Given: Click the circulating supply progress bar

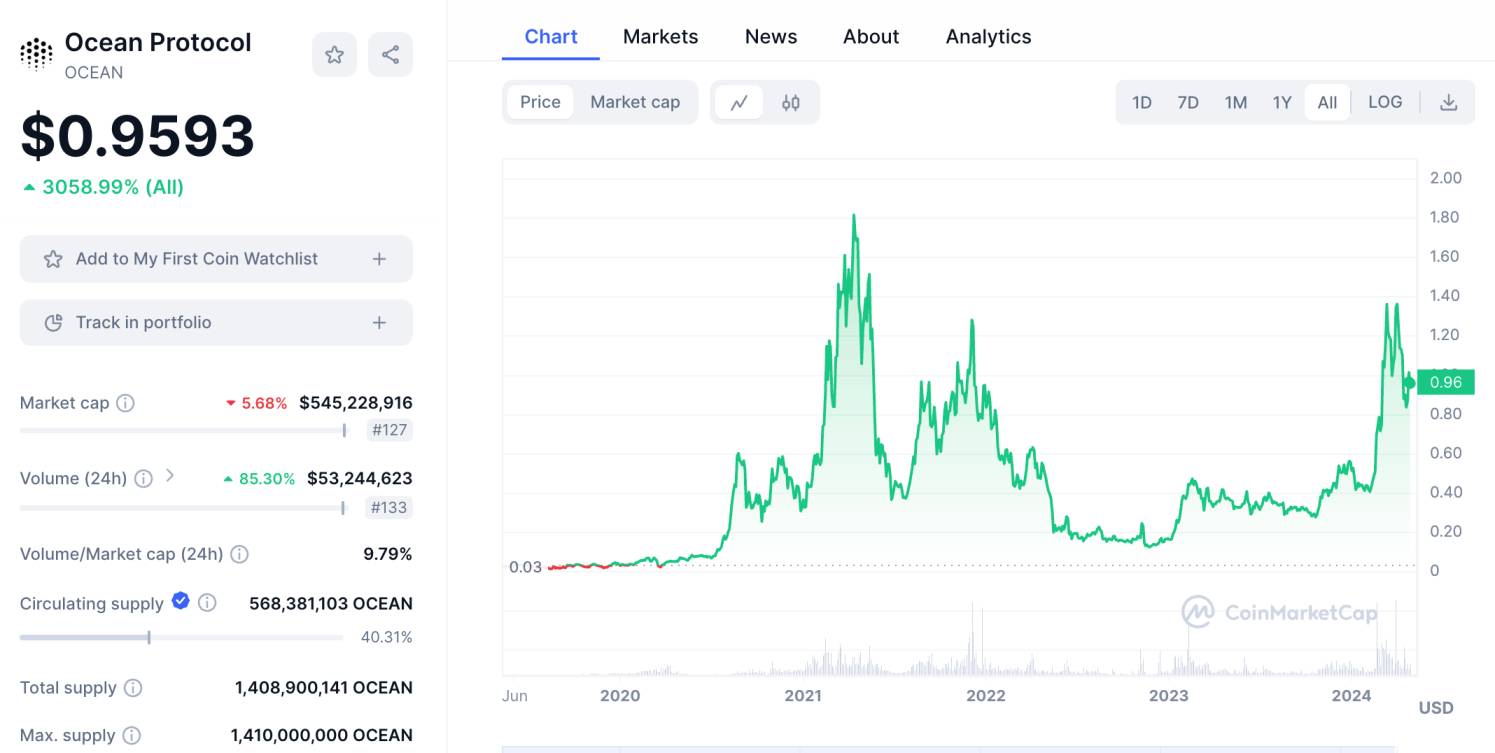Looking at the screenshot, I should point(183,637).
